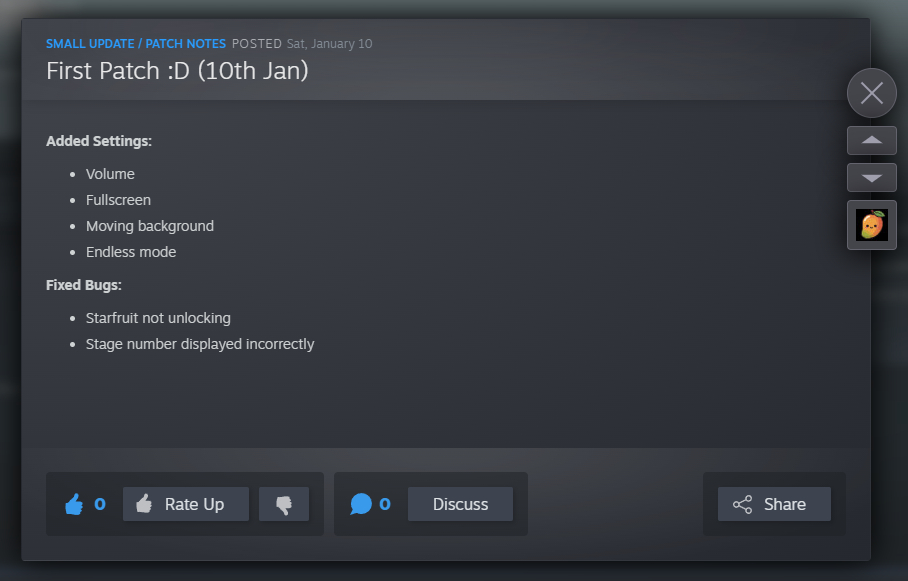Click the Rate Up button
Screen dimensions: 908x581
(186, 504)
